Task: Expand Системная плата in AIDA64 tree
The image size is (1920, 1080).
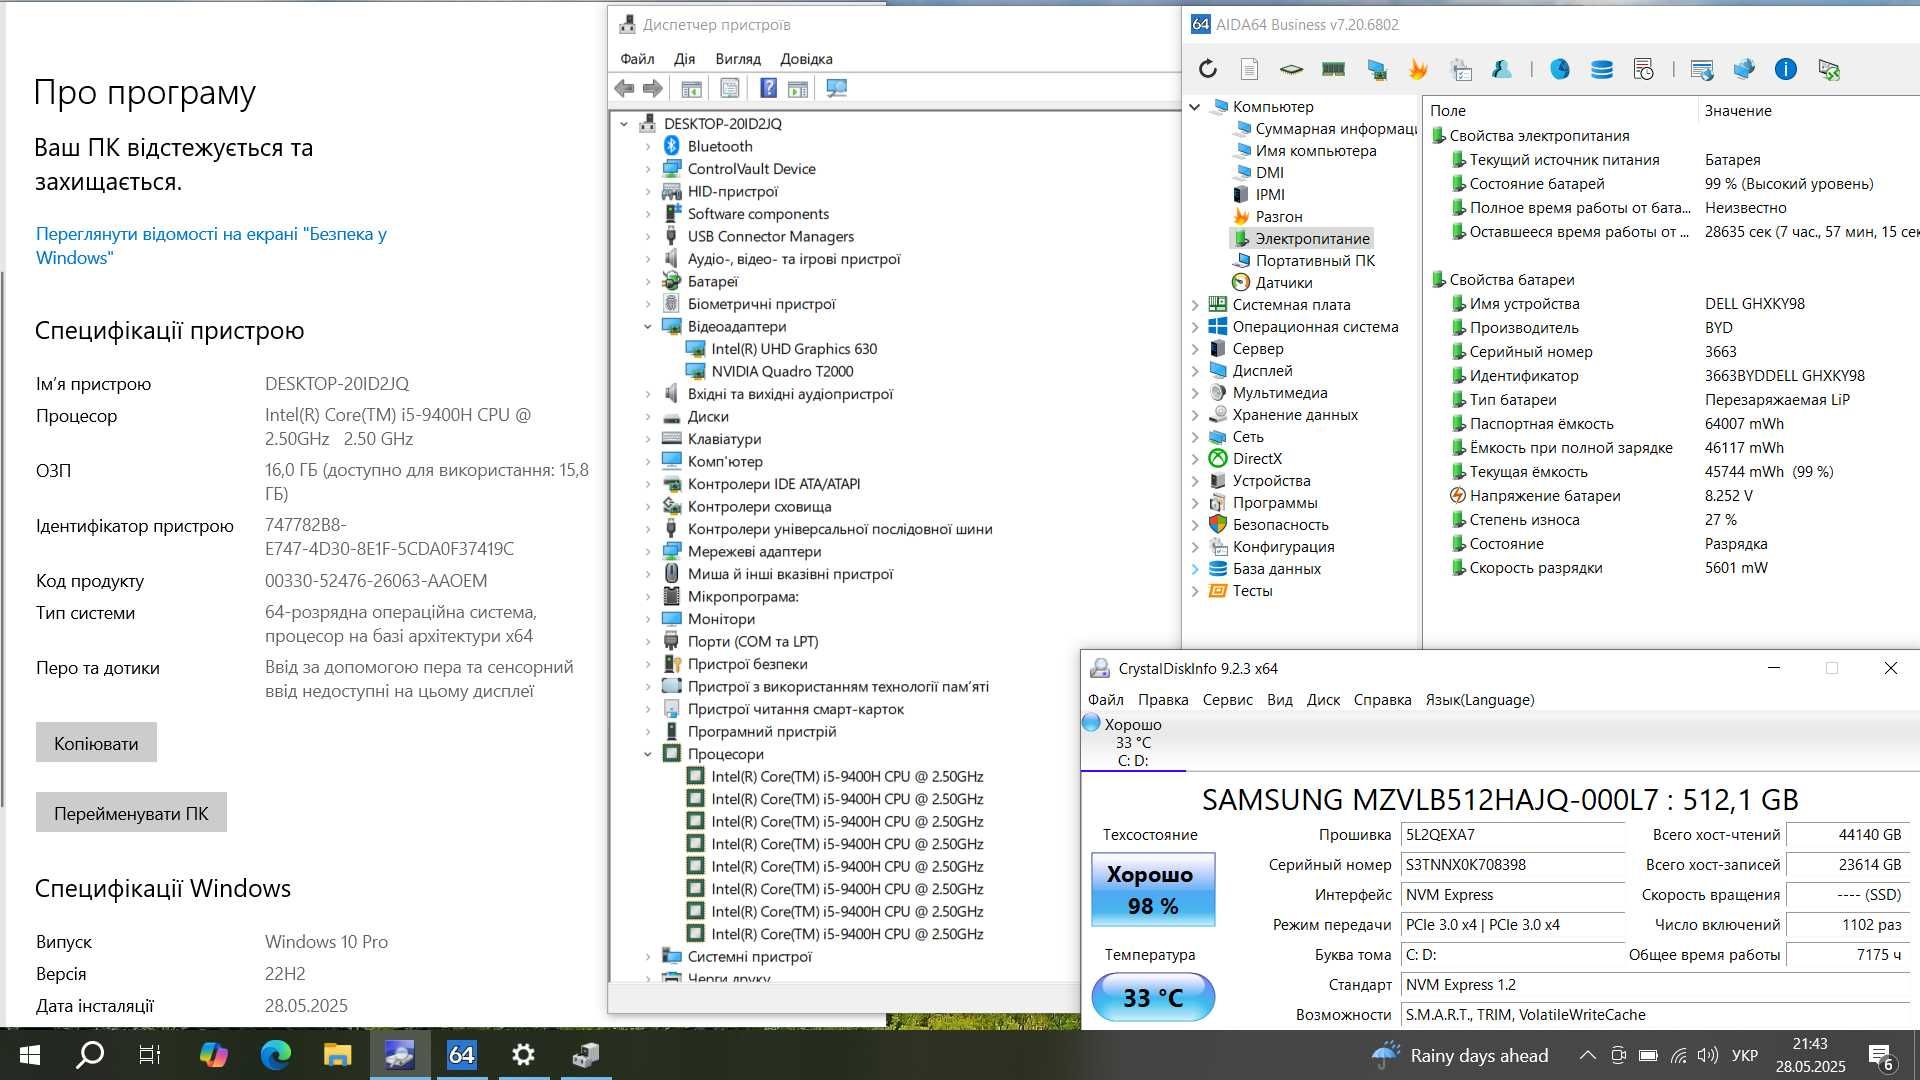Action: (1195, 304)
